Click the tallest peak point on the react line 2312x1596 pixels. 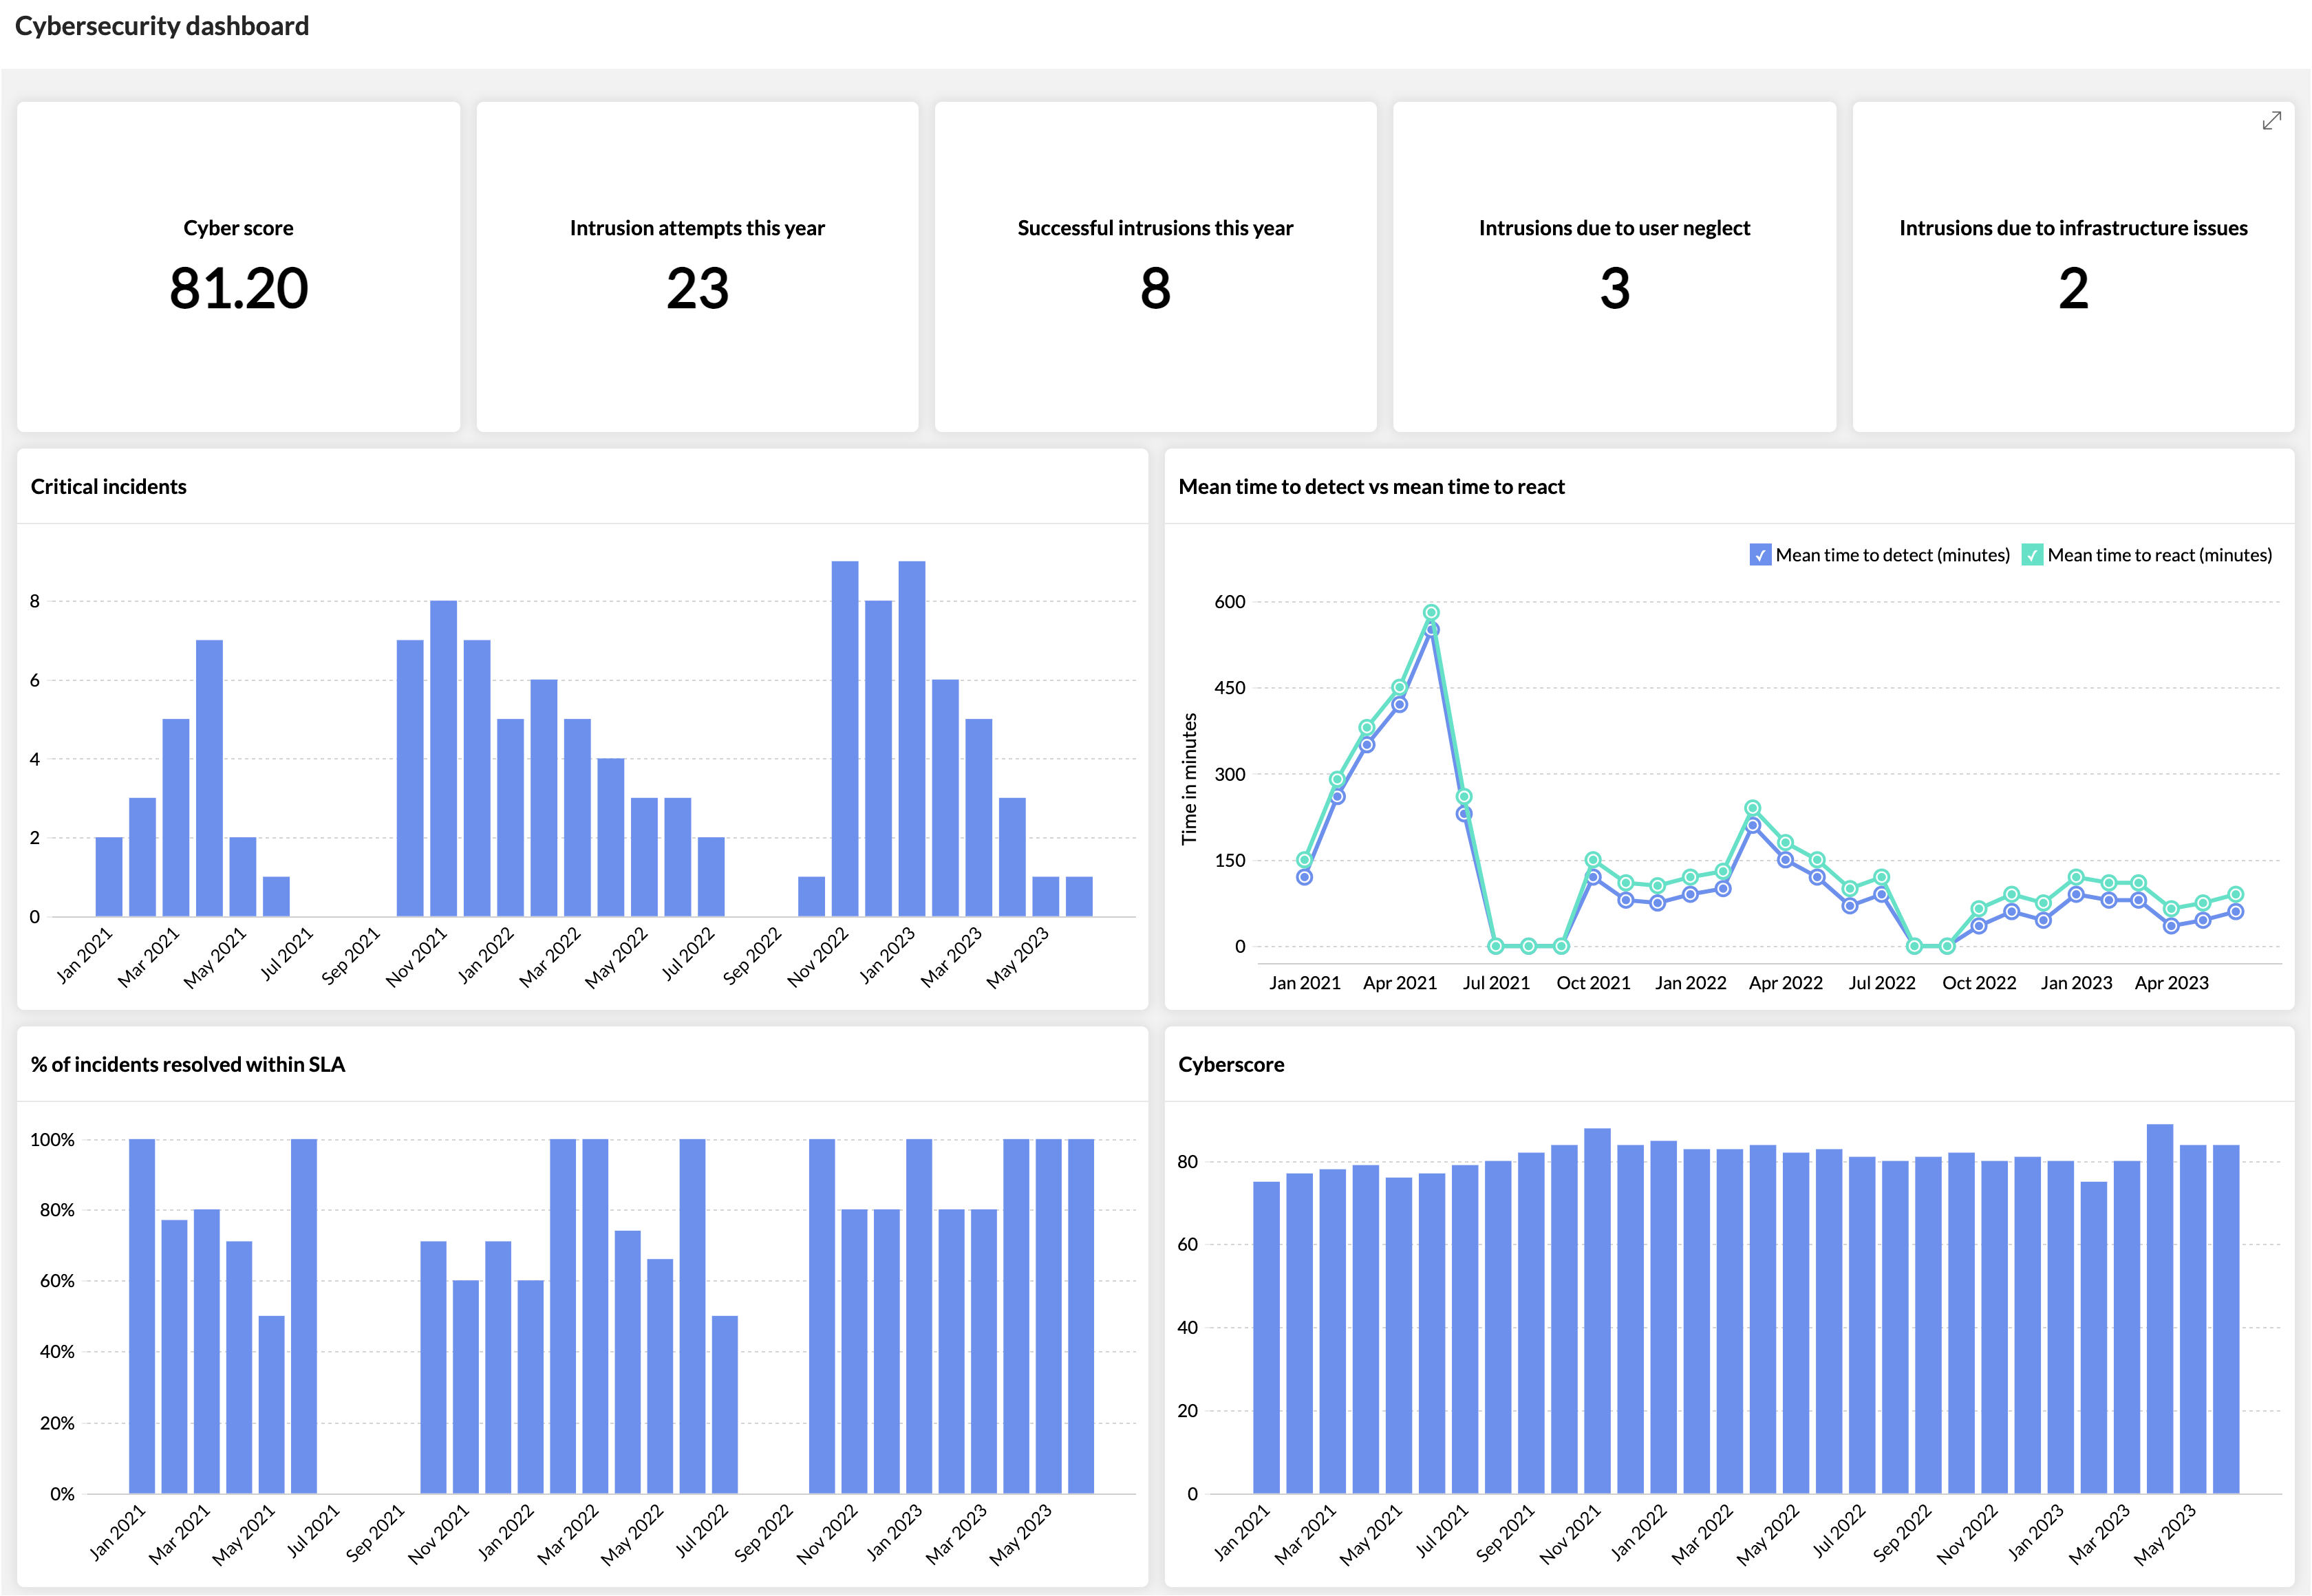1431,612
